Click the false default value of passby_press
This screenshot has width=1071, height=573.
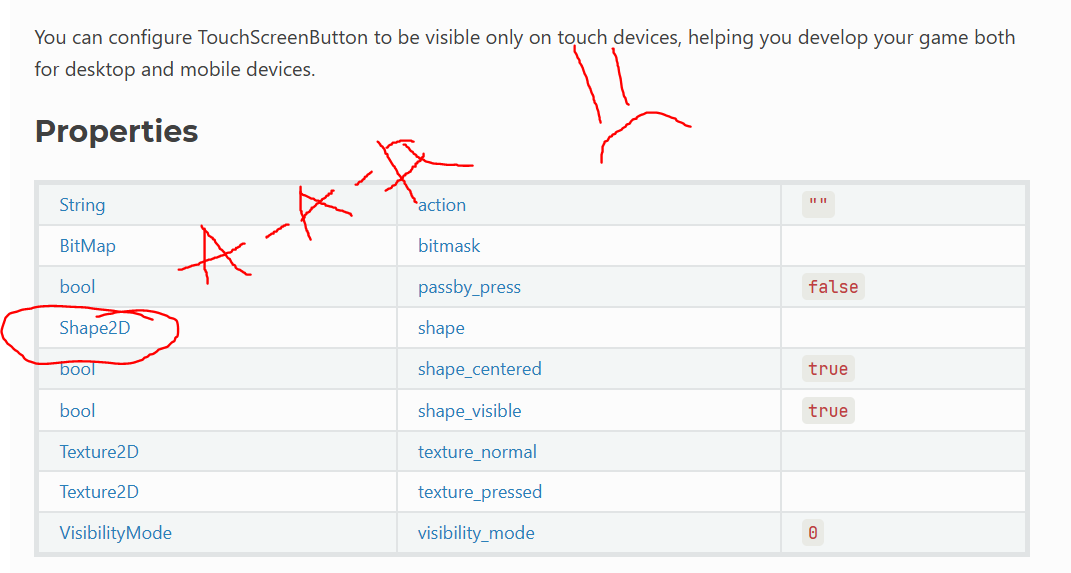pos(833,287)
